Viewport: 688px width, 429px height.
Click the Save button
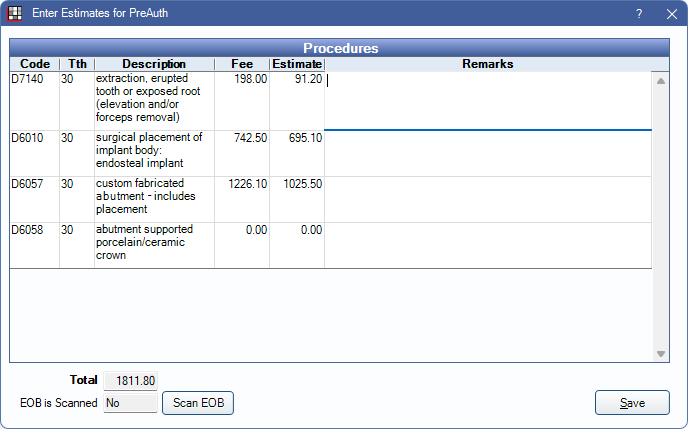[632, 403]
